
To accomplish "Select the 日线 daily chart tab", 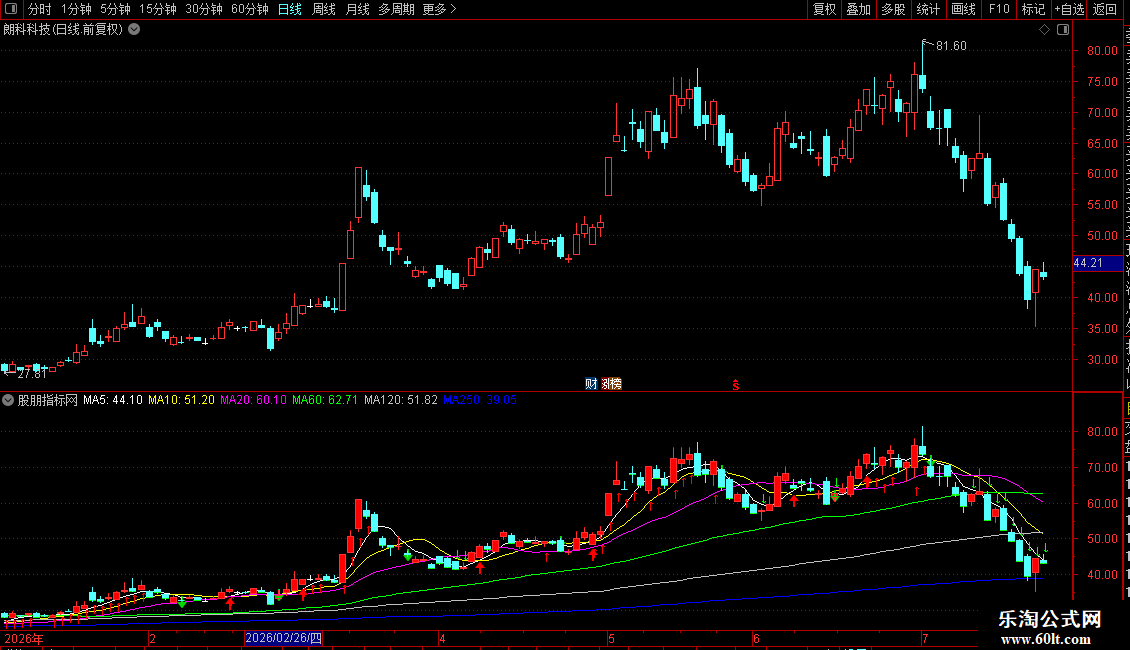I will coord(290,9).
